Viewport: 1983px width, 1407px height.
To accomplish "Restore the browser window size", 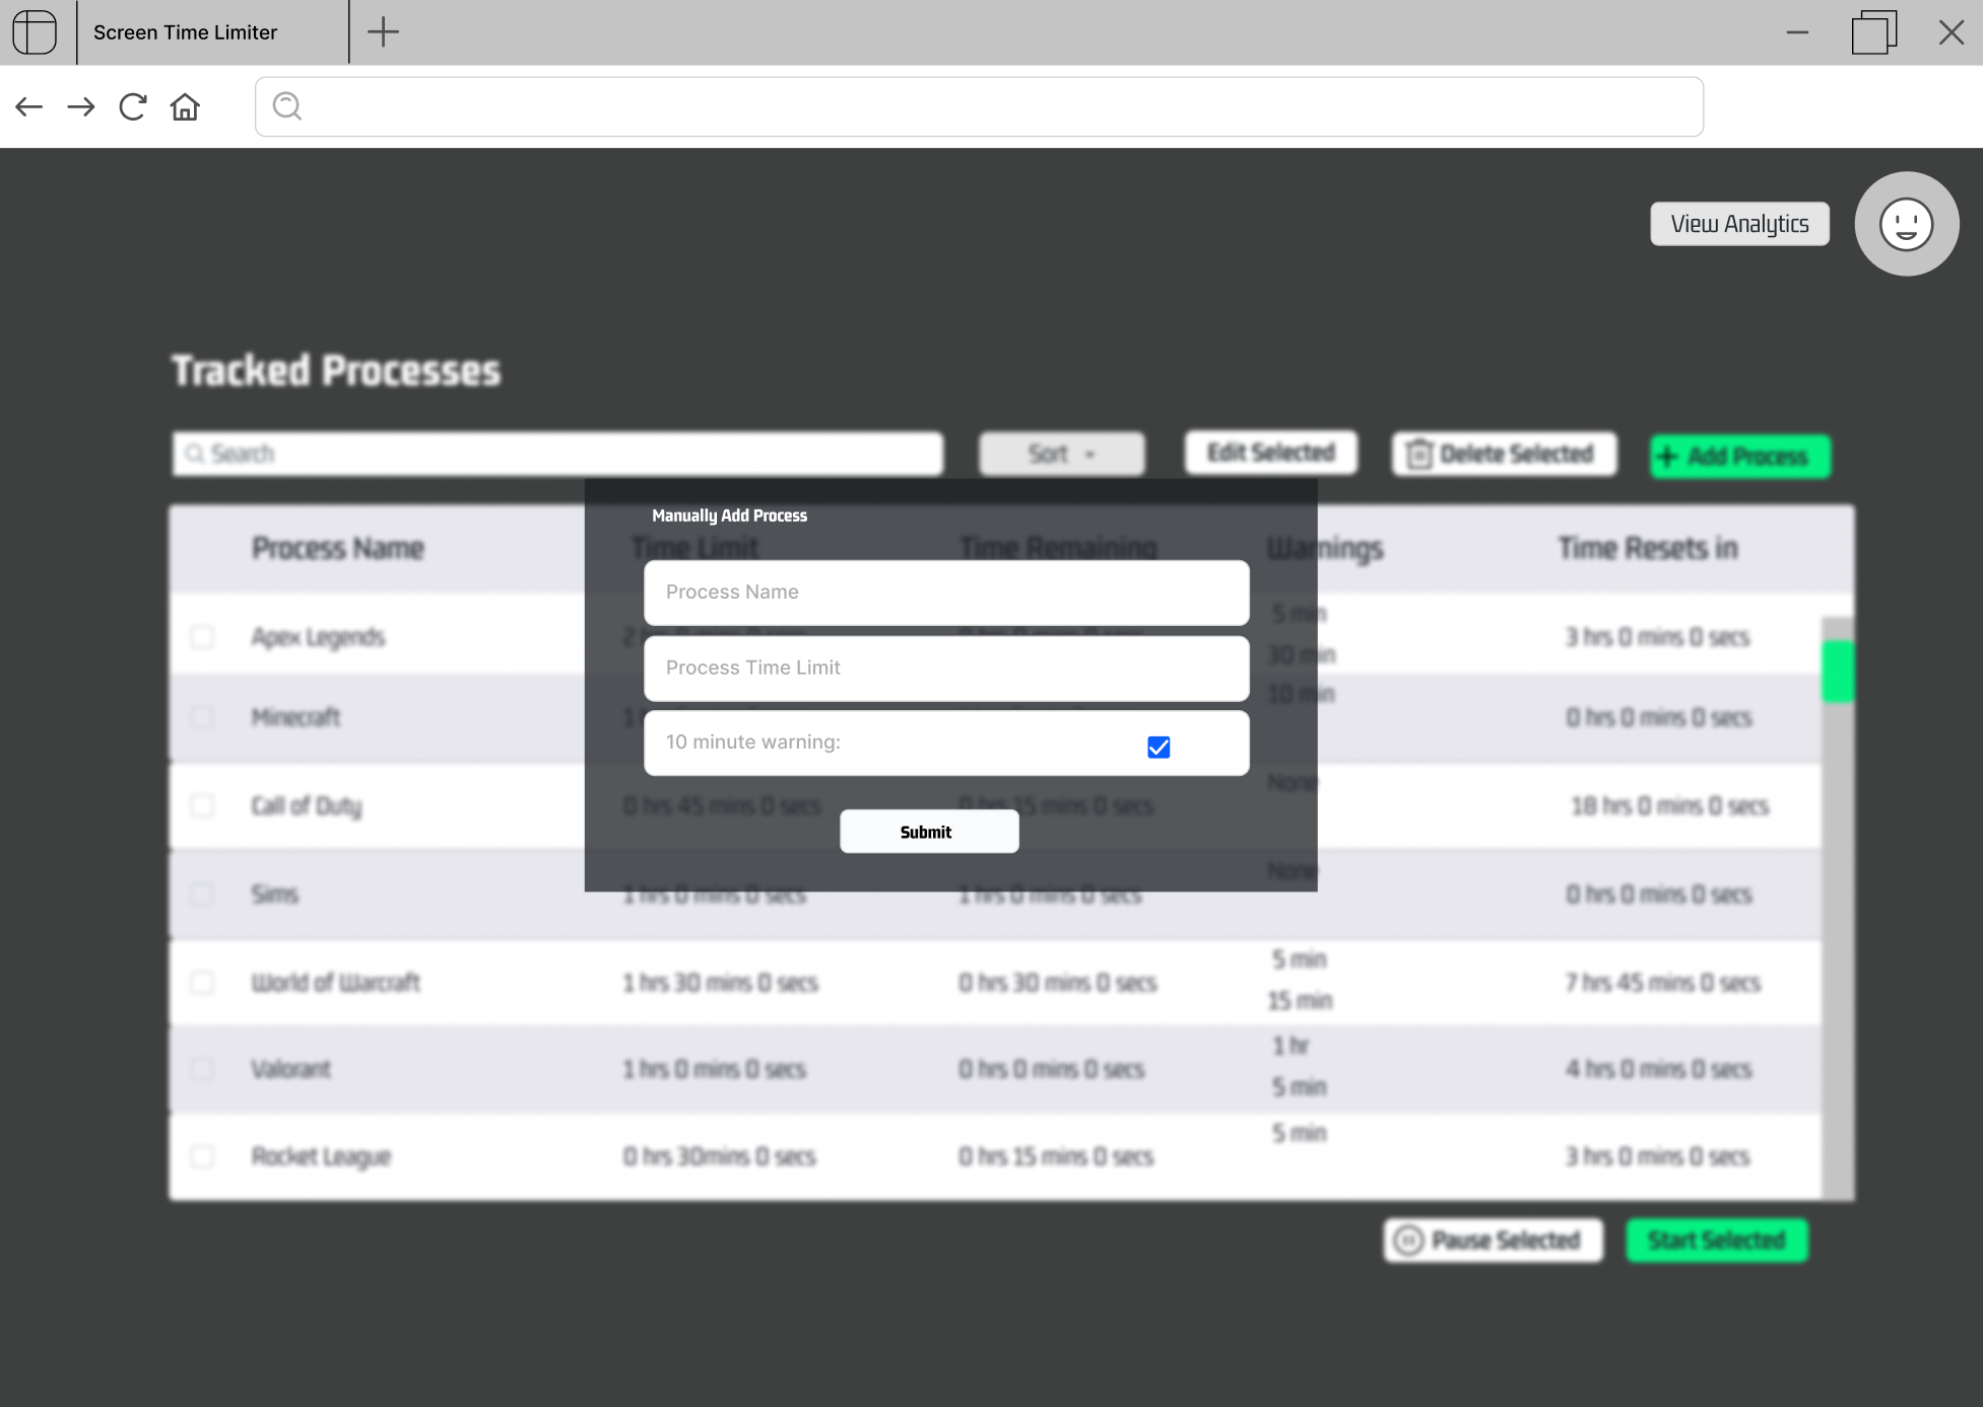I will point(1874,32).
